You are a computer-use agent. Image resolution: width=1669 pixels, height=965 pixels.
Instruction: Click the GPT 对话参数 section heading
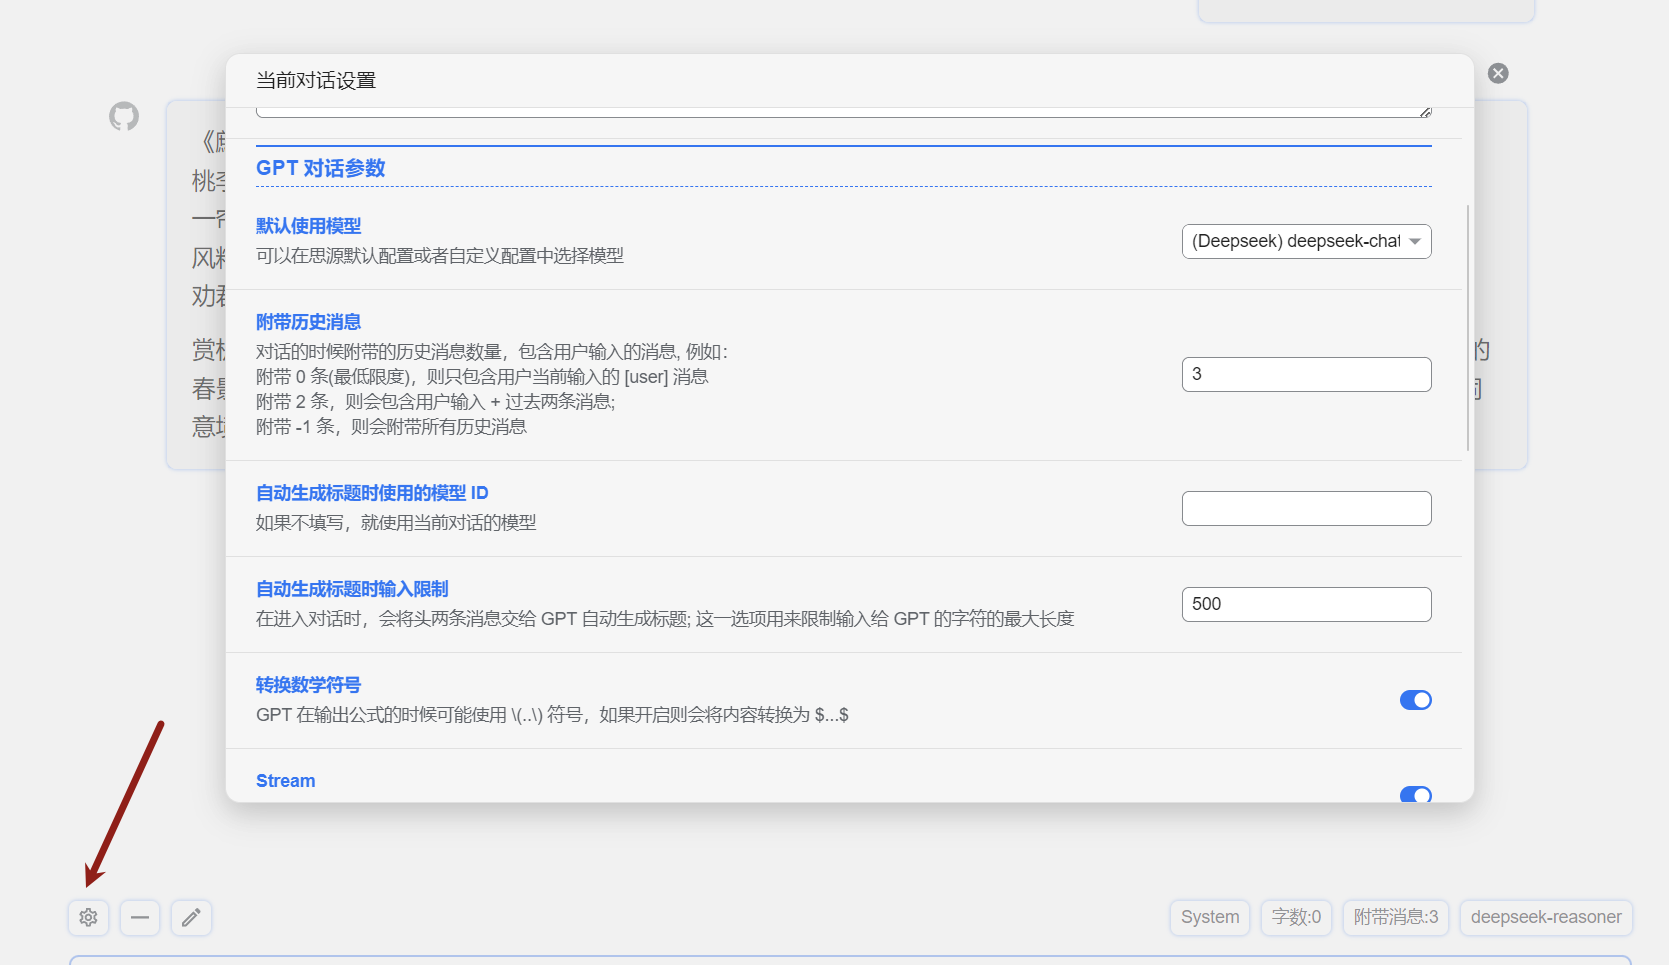coord(321,168)
